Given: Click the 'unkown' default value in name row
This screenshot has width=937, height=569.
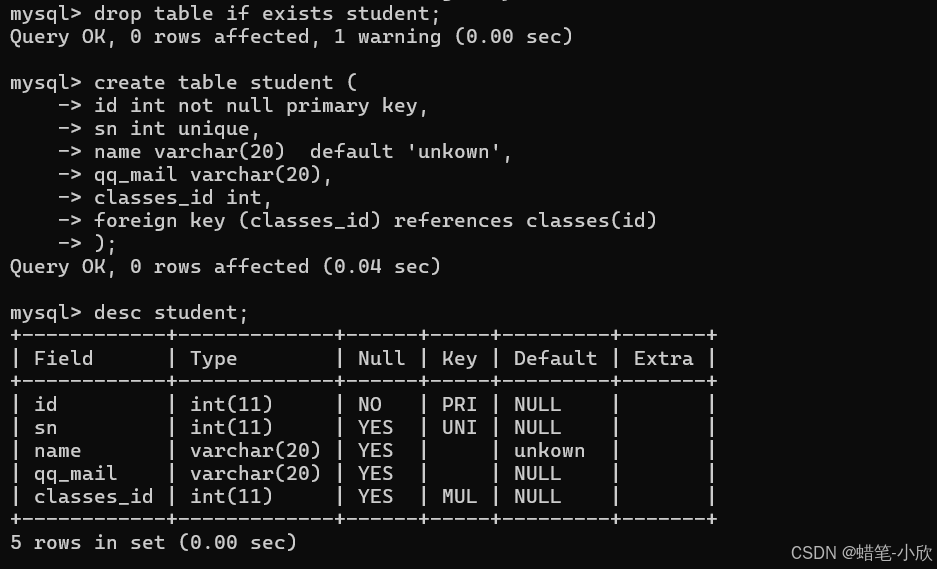Looking at the screenshot, I should coord(549,451).
